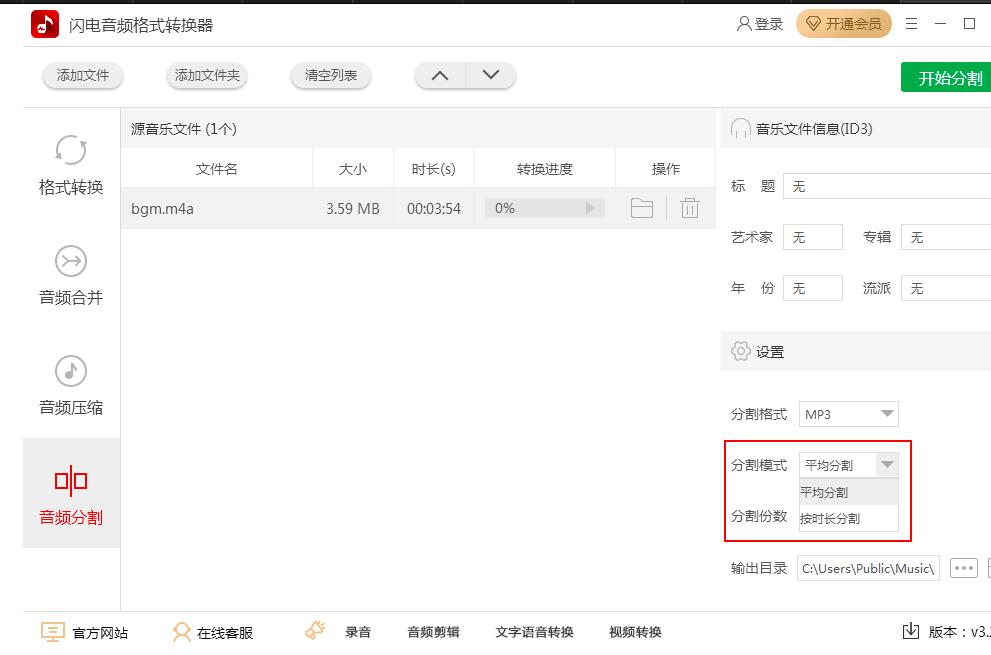Delete bgm.m4a with trash icon

(690, 208)
